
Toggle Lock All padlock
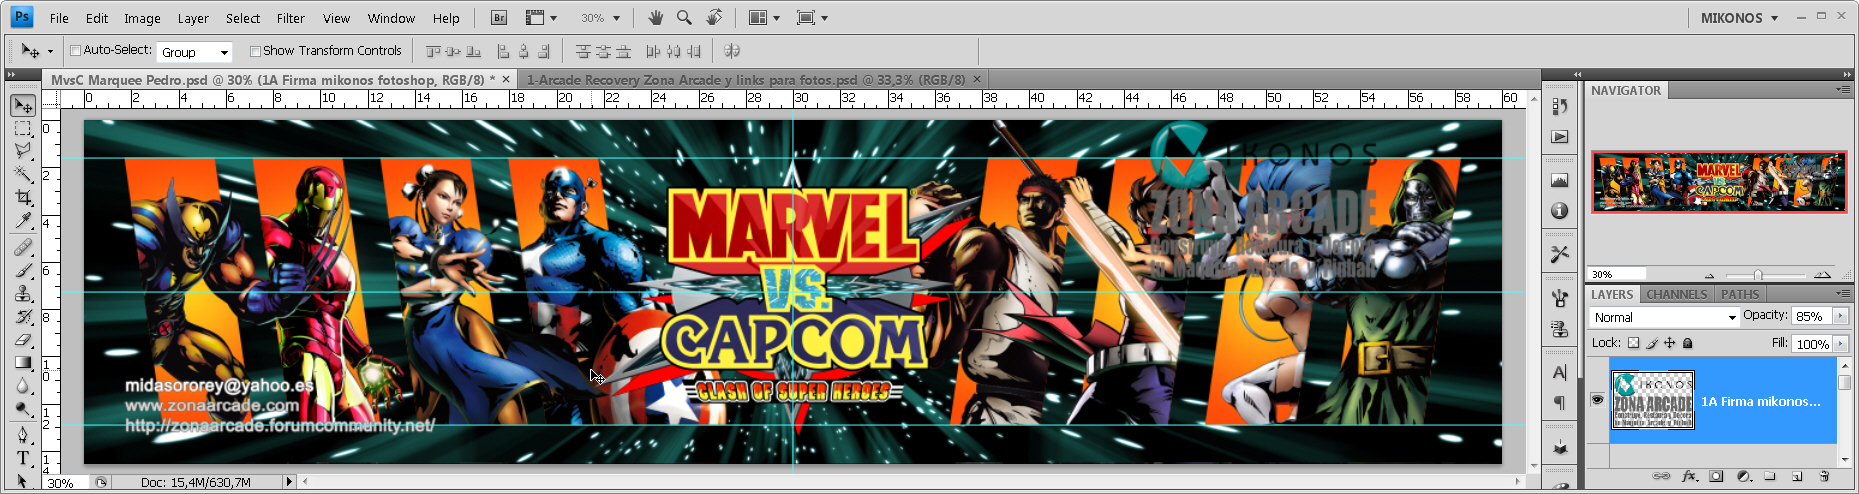[1688, 343]
